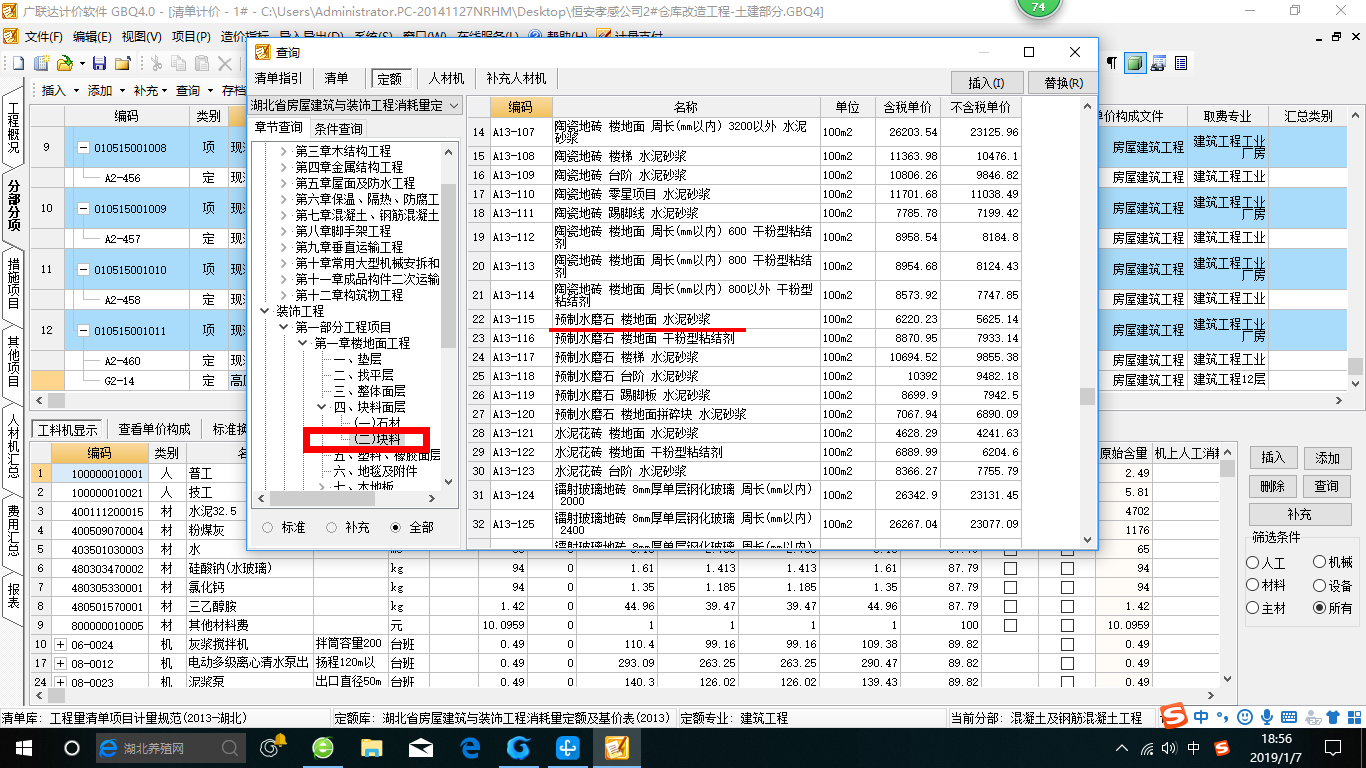Click the list document icon at toolbar end

click(1181, 63)
